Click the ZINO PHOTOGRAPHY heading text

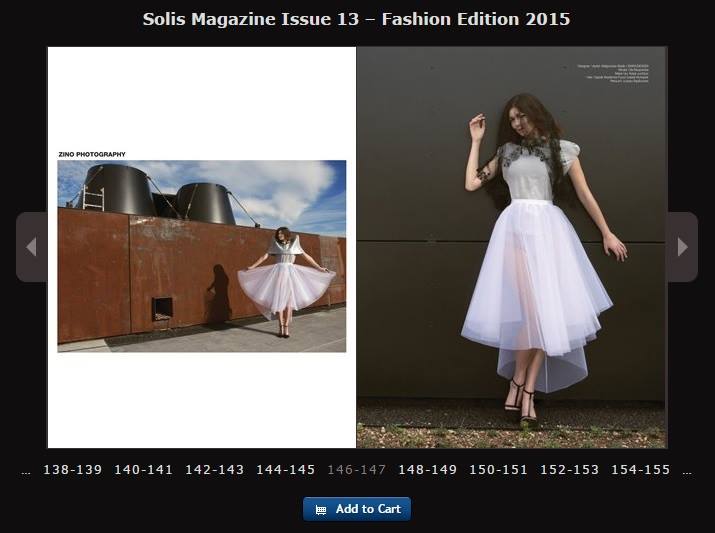pyautogui.click(x=92, y=154)
